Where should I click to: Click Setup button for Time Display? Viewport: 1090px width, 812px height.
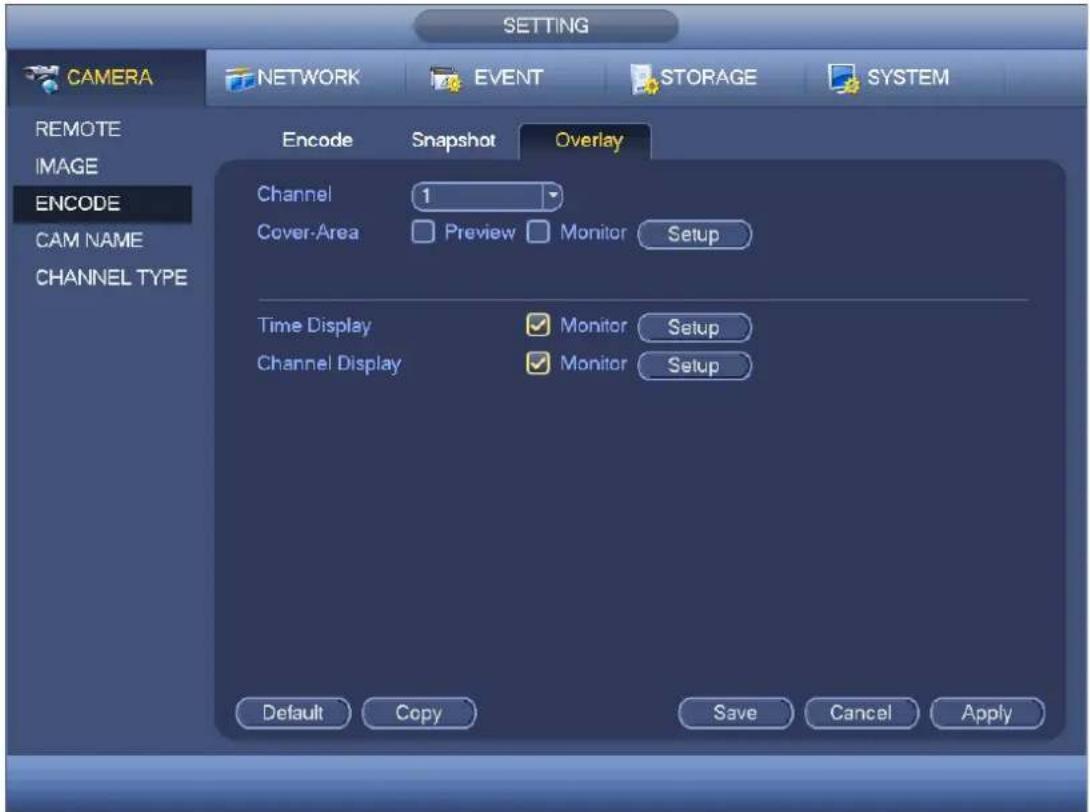pos(694,327)
